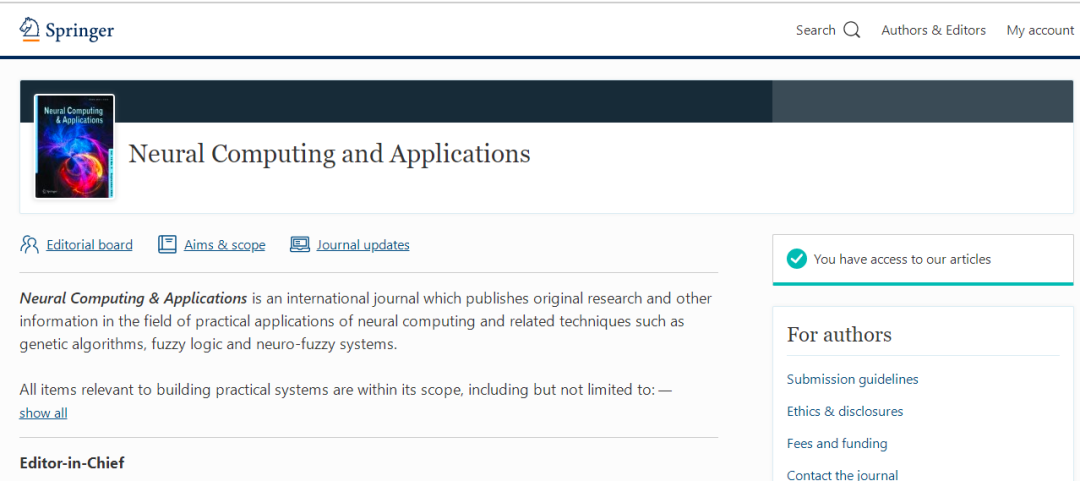1080x481 pixels.
Task: Click the Aims & scope document icon
Action: pyautogui.click(x=167, y=244)
